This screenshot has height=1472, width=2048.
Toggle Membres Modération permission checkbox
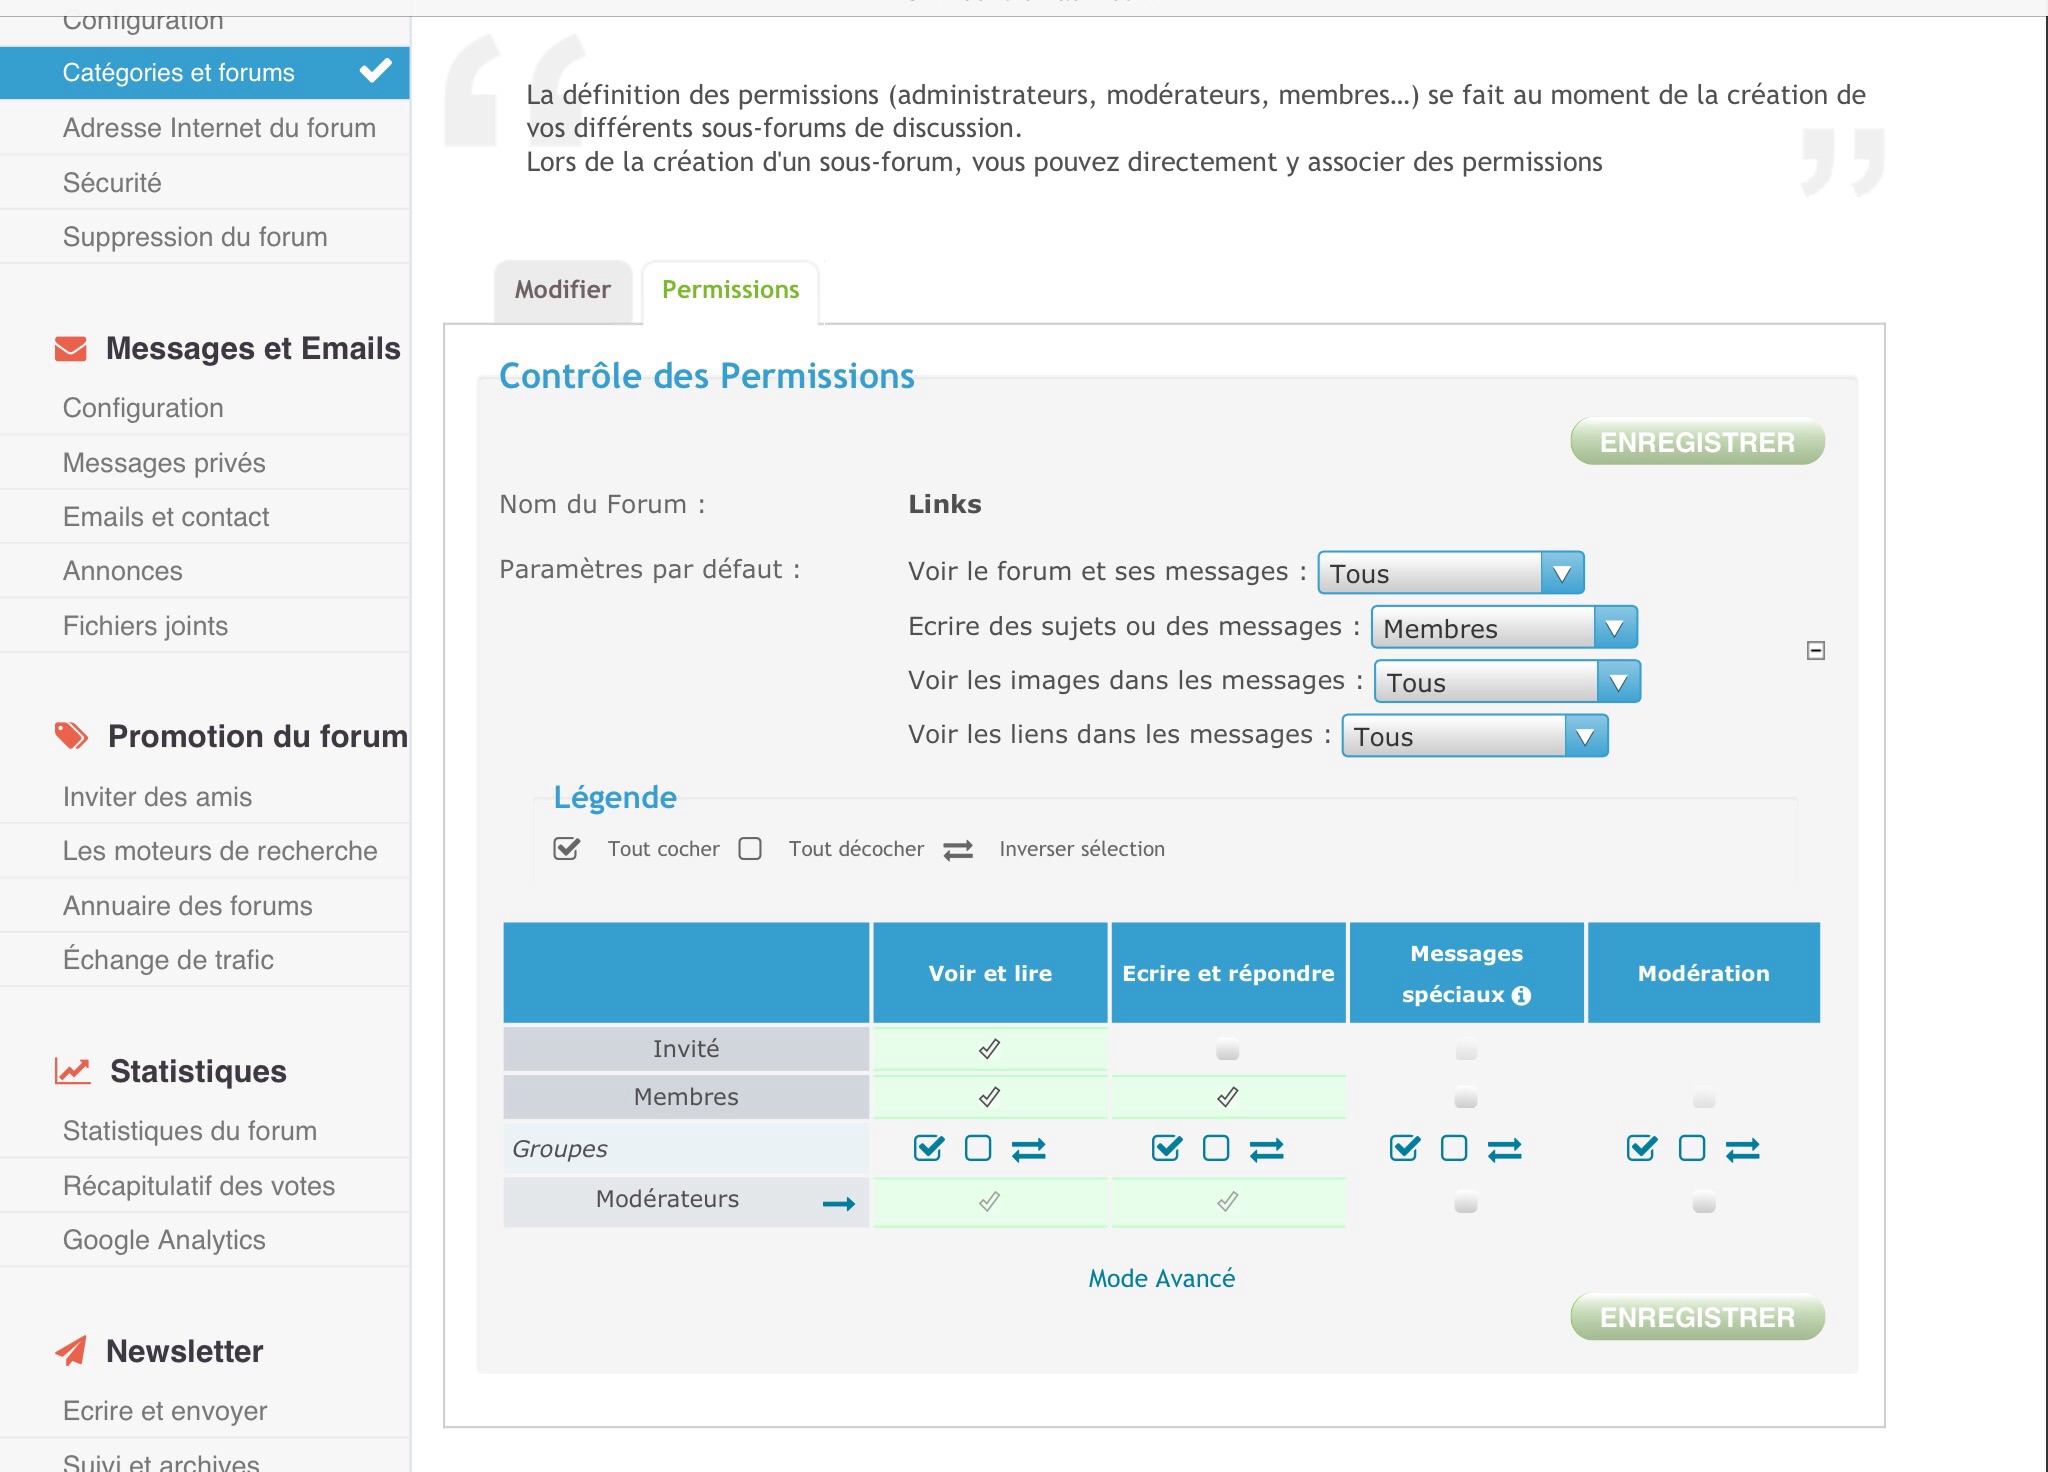click(x=1704, y=1099)
